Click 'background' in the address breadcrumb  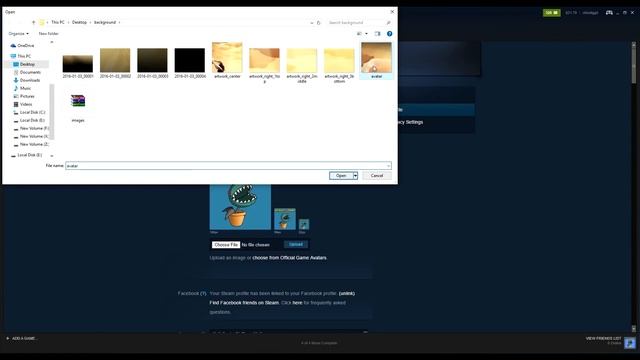pos(105,22)
